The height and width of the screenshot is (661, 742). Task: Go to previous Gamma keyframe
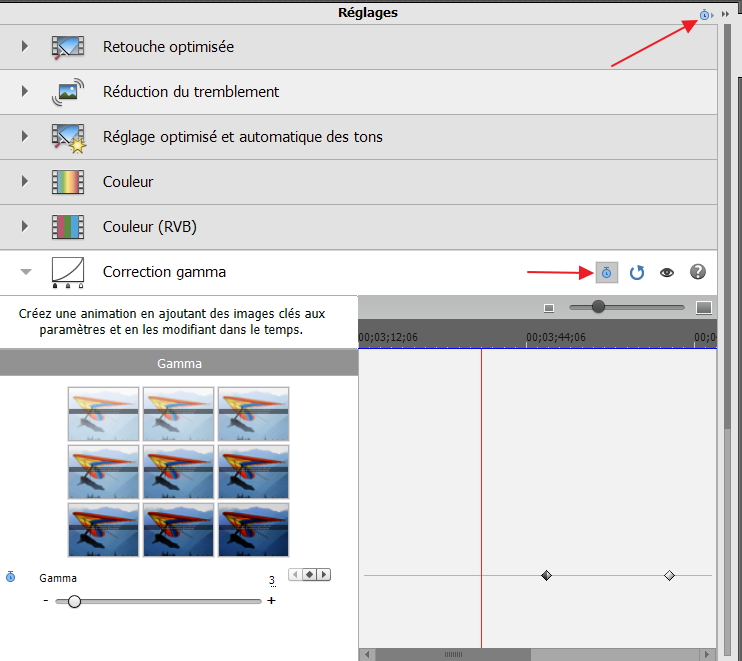coord(295,575)
